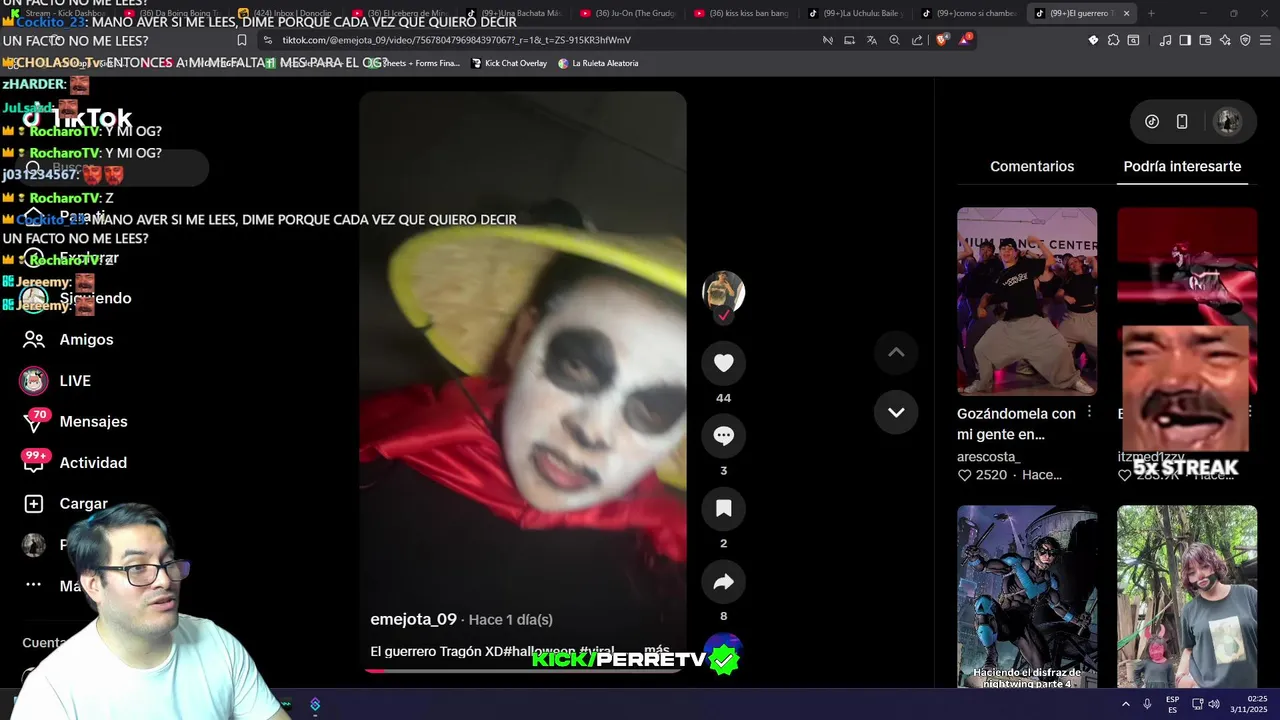The height and width of the screenshot is (720, 1280).
Task: Show hidden system tray icons
Action: pyautogui.click(x=1126, y=704)
